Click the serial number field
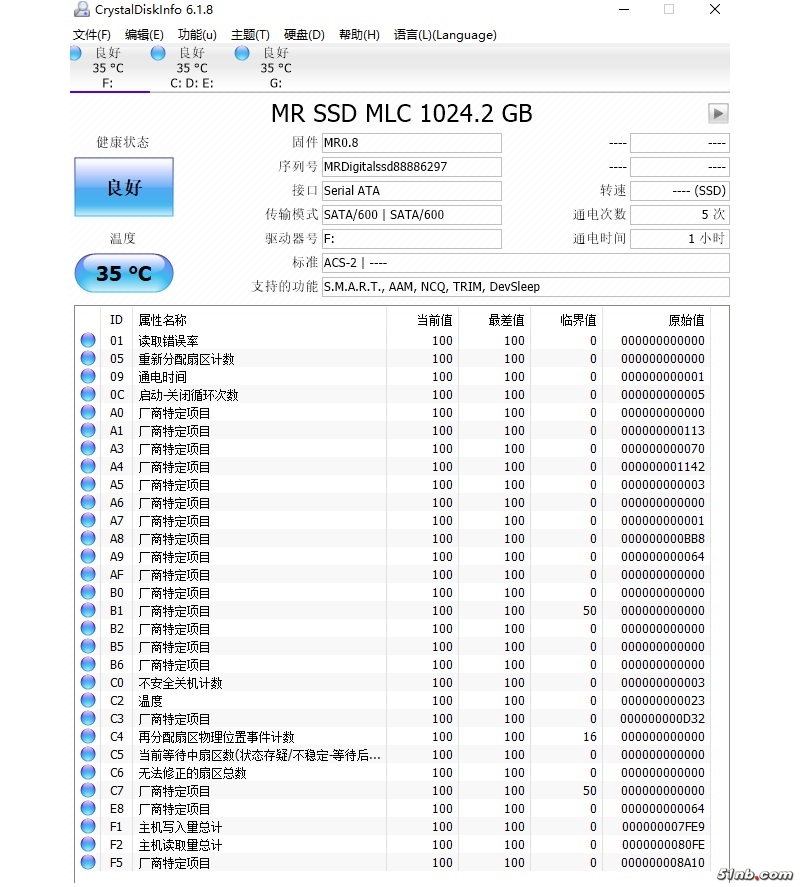 click(x=411, y=167)
